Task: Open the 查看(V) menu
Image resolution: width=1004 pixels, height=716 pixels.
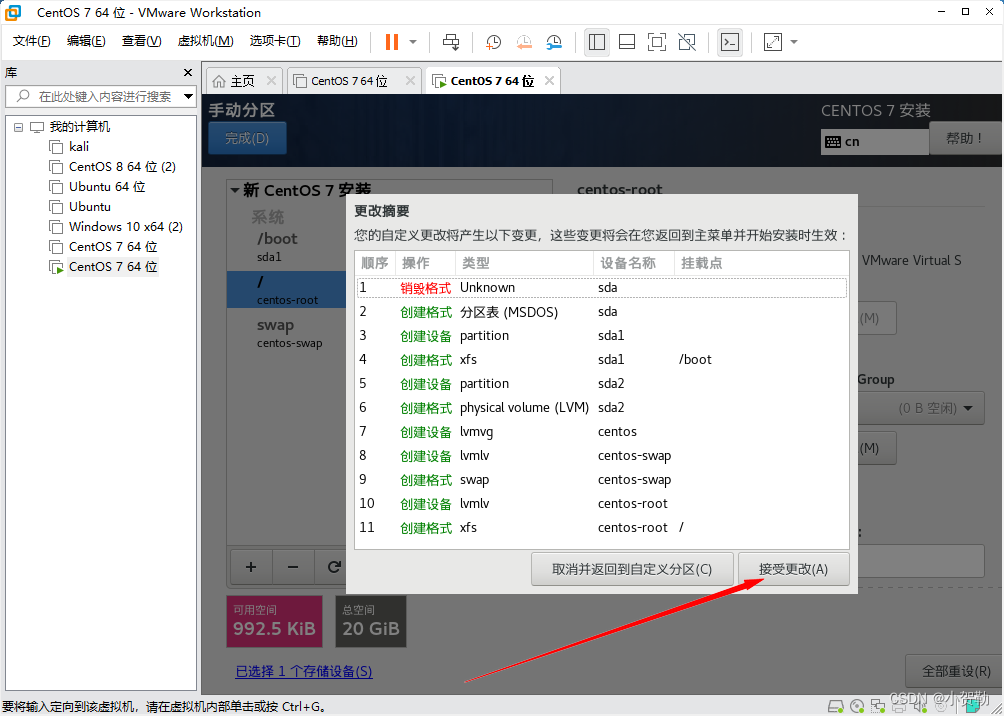Action: coord(142,42)
